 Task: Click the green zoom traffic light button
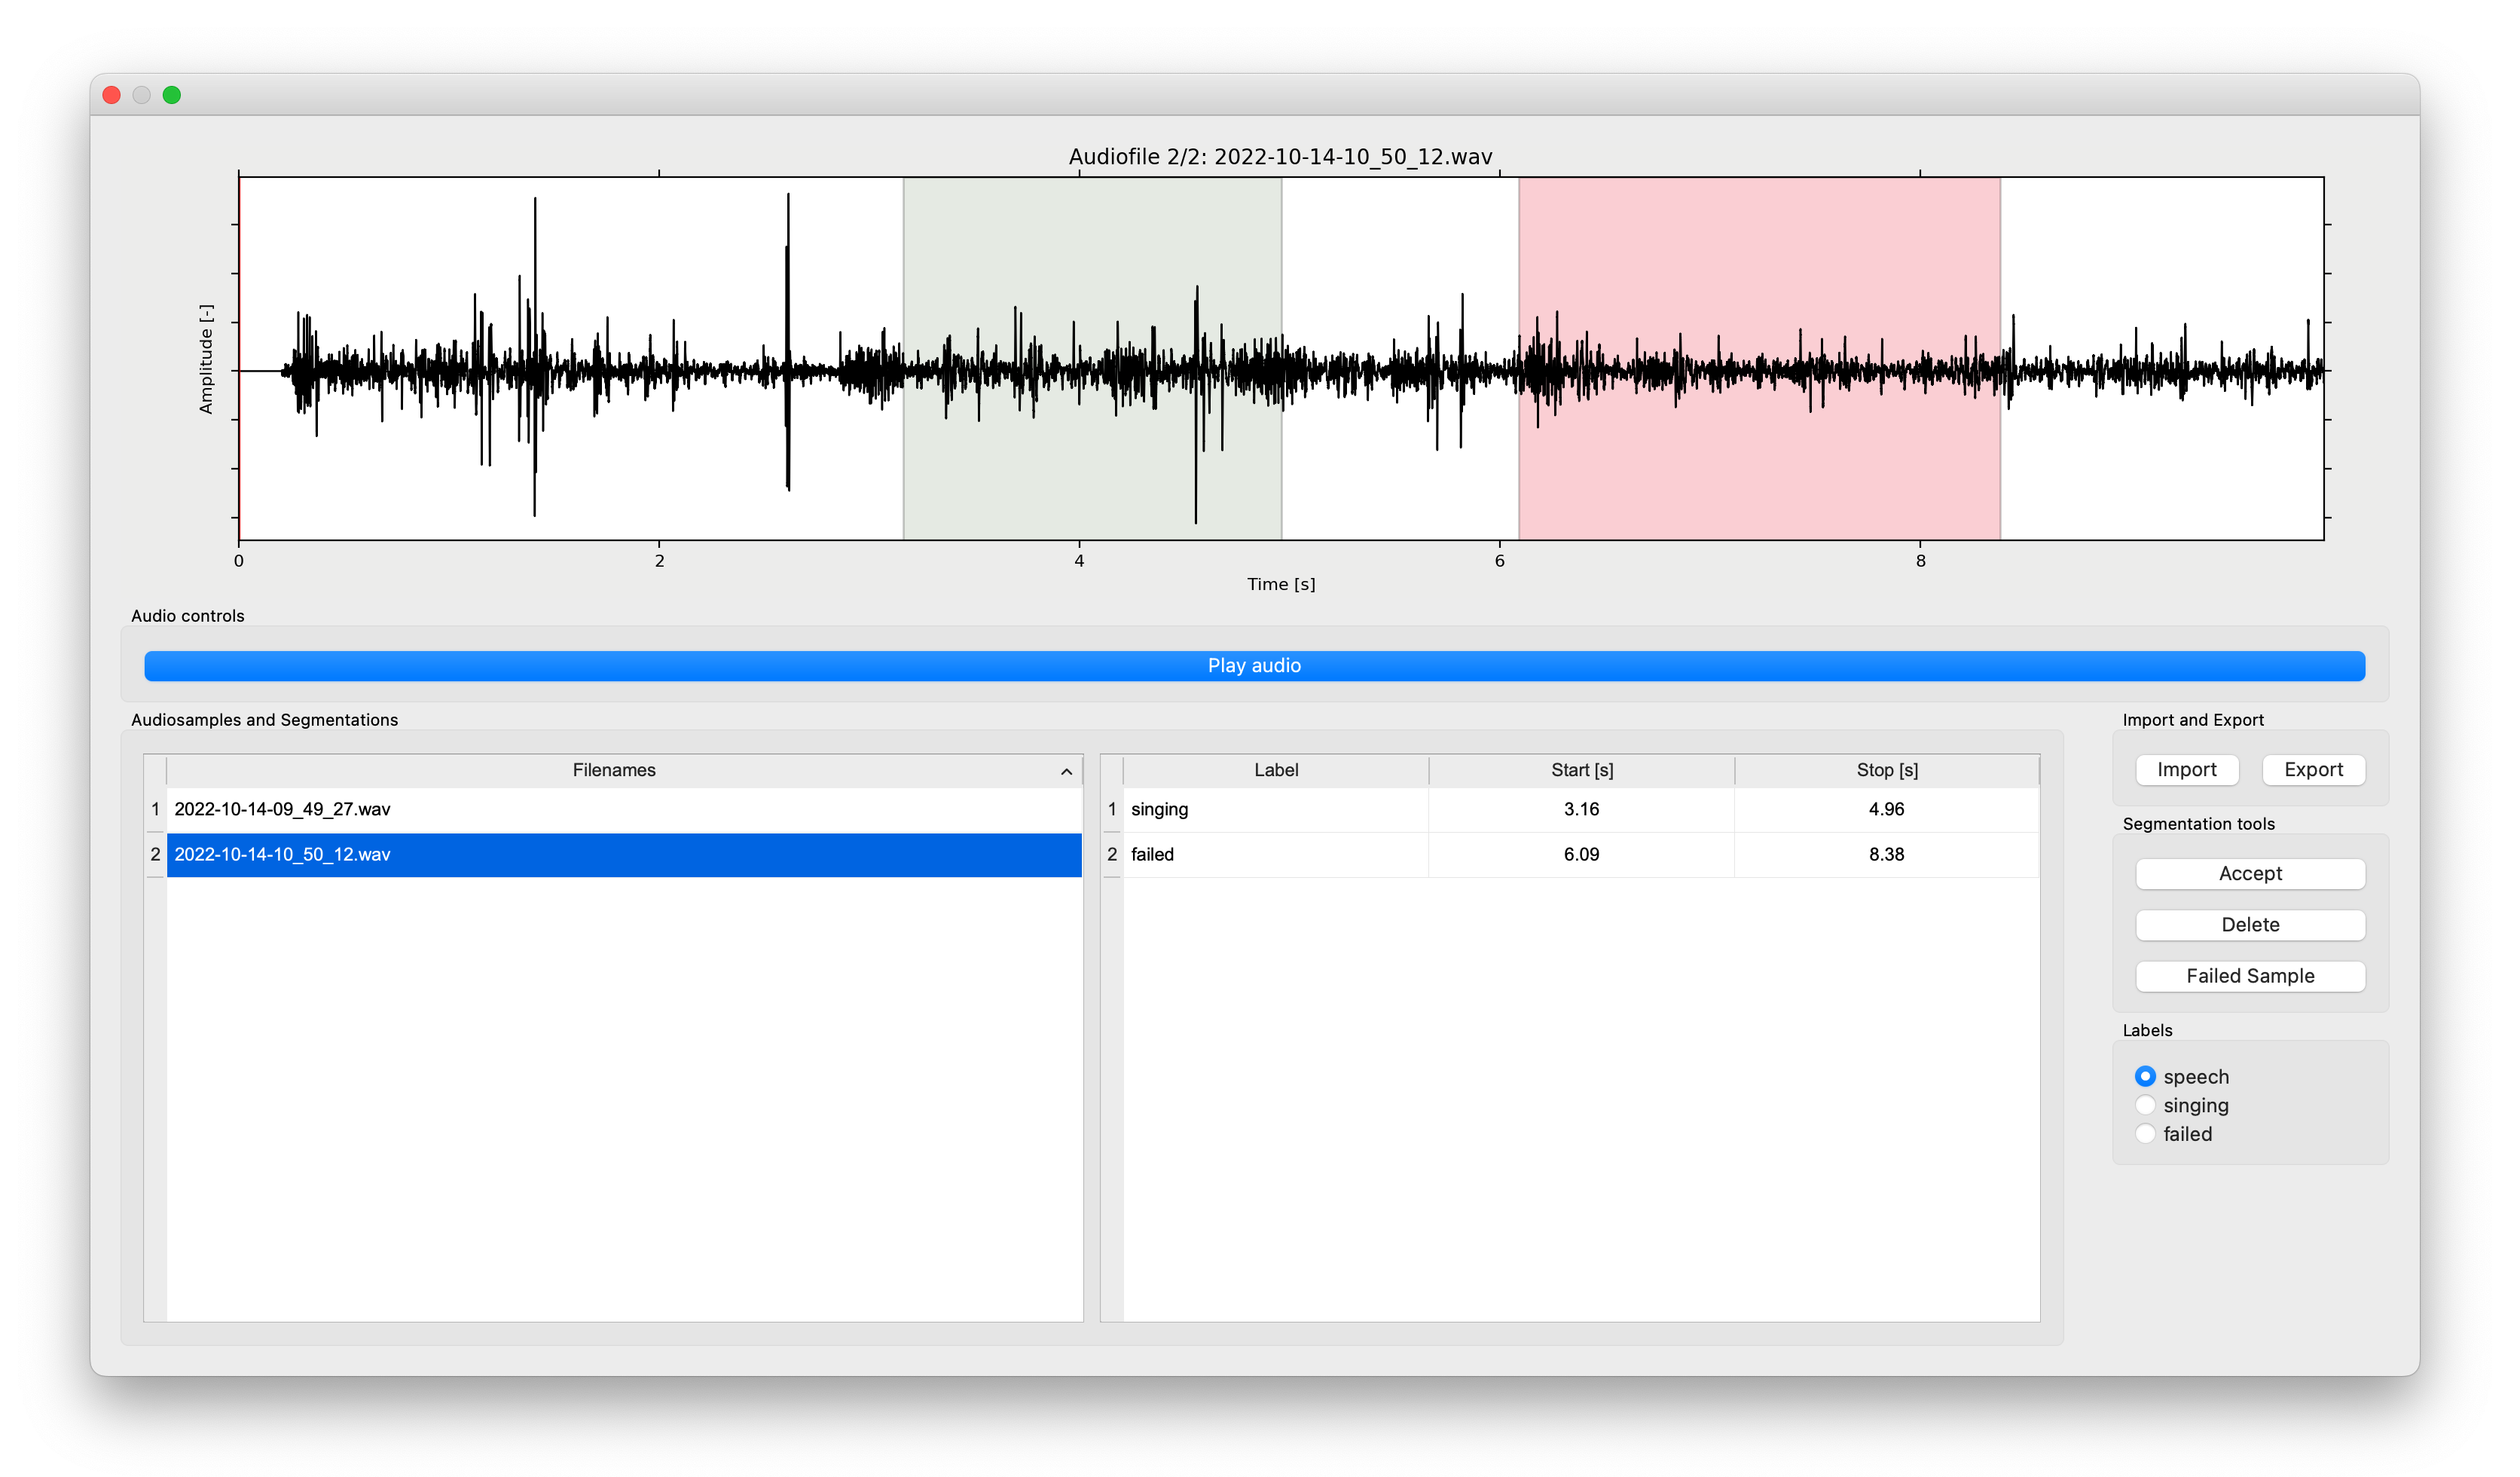(172, 94)
